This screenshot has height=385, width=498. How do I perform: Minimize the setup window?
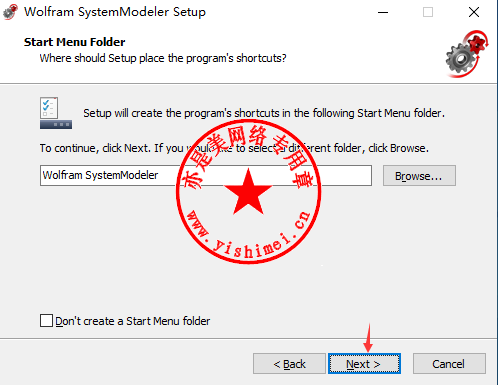click(x=383, y=12)
